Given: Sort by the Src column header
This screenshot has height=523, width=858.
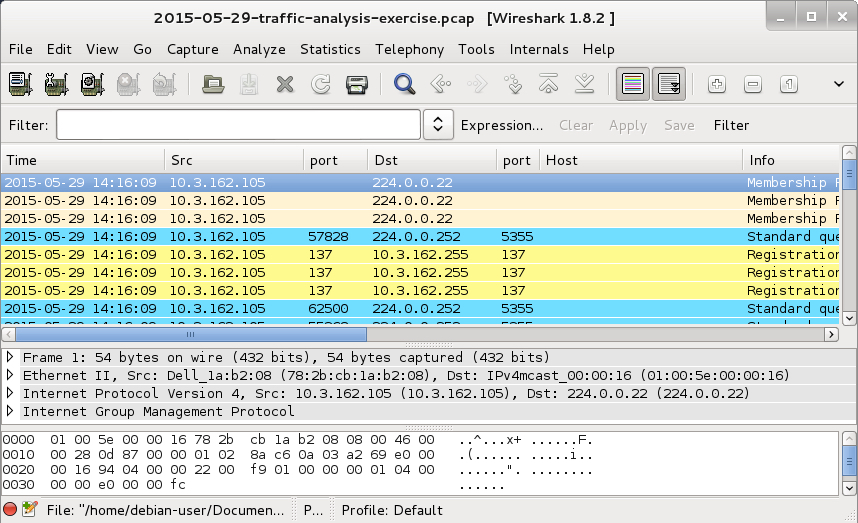Looking at the screenshot, I should click(x=234, y=160).
